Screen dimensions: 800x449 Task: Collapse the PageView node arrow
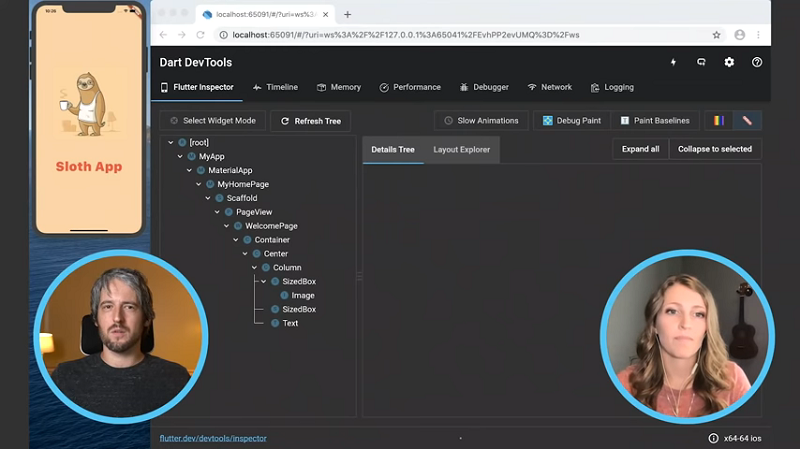click(x=217, y=212)
